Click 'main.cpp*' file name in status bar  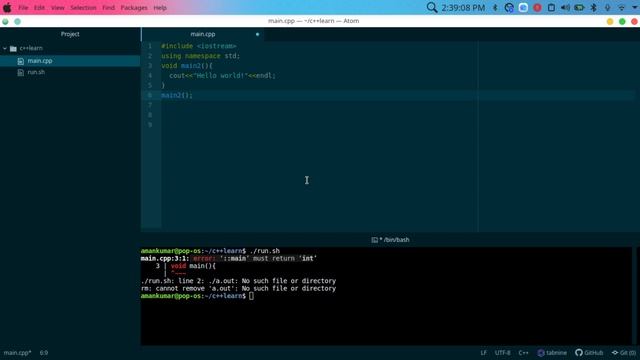[x=18, y=353]
